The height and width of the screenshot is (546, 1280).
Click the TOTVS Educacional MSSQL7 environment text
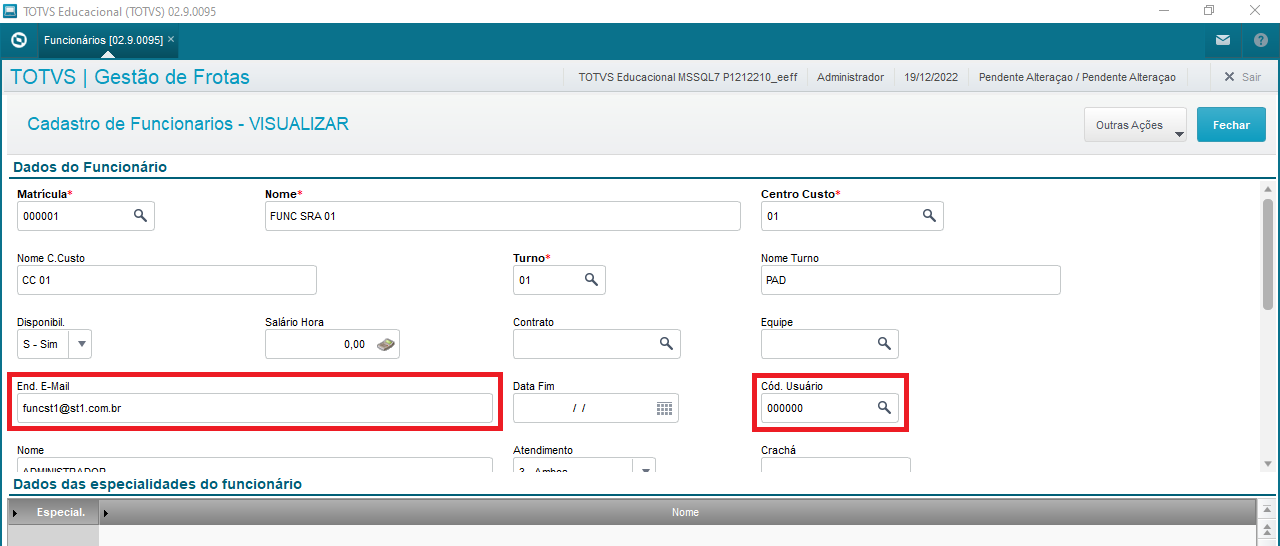tap(688, 76)
